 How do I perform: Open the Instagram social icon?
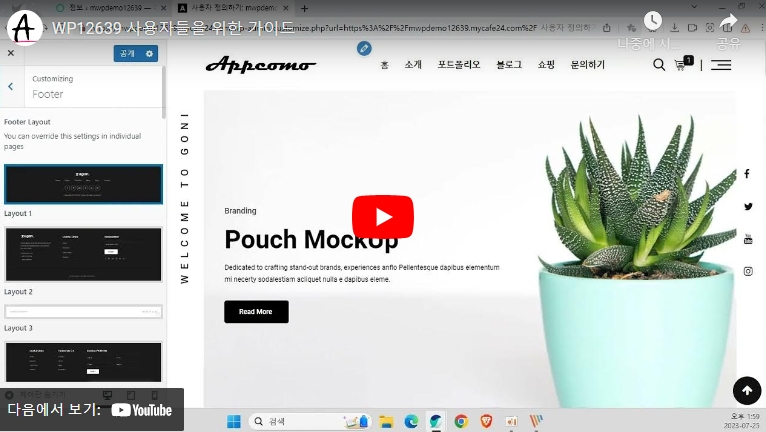click(748, 271)
